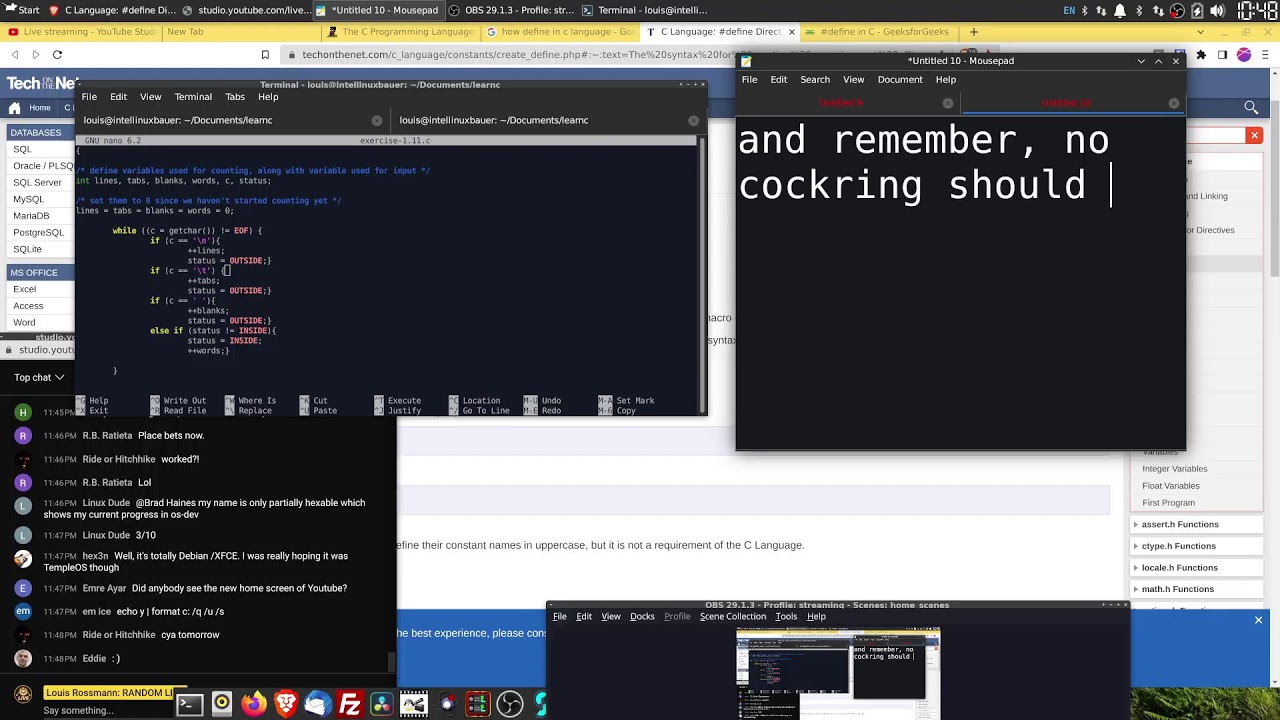Click the OBS tray icon in the panel
The height and width of the screenshot is (720, 1280).
pos(1177,11)
